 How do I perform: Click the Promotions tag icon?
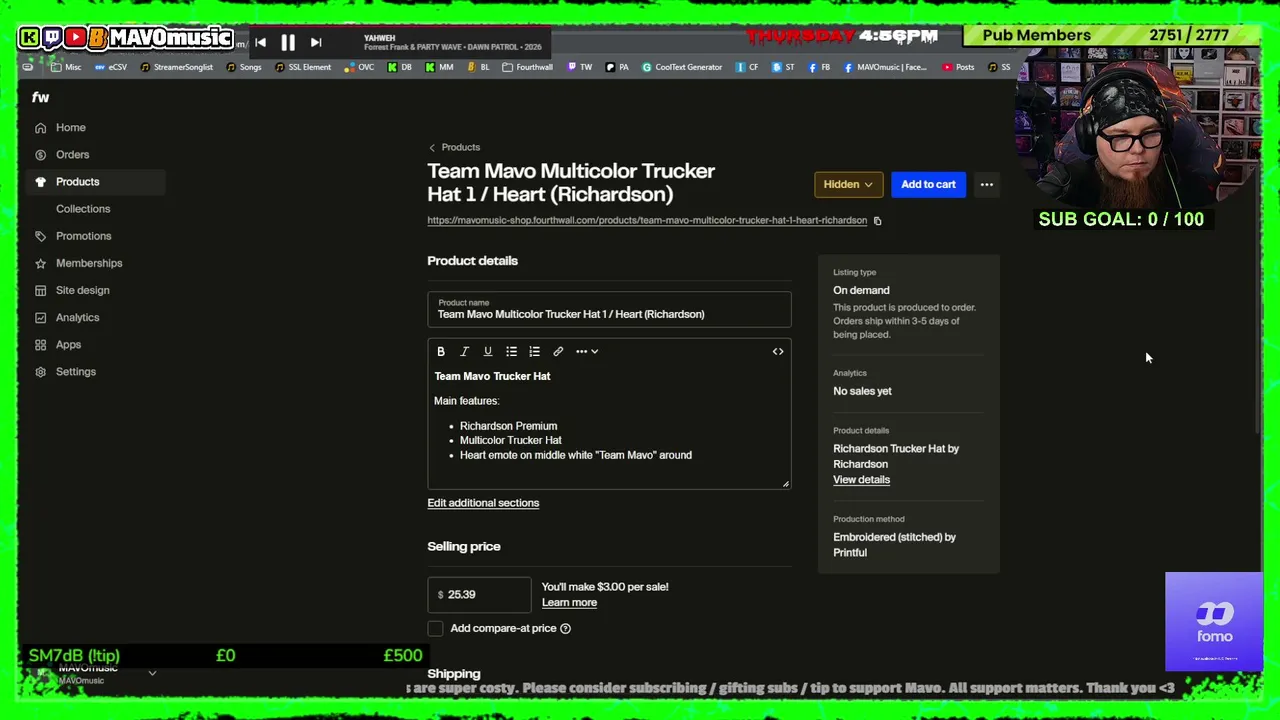coord(40,236)
